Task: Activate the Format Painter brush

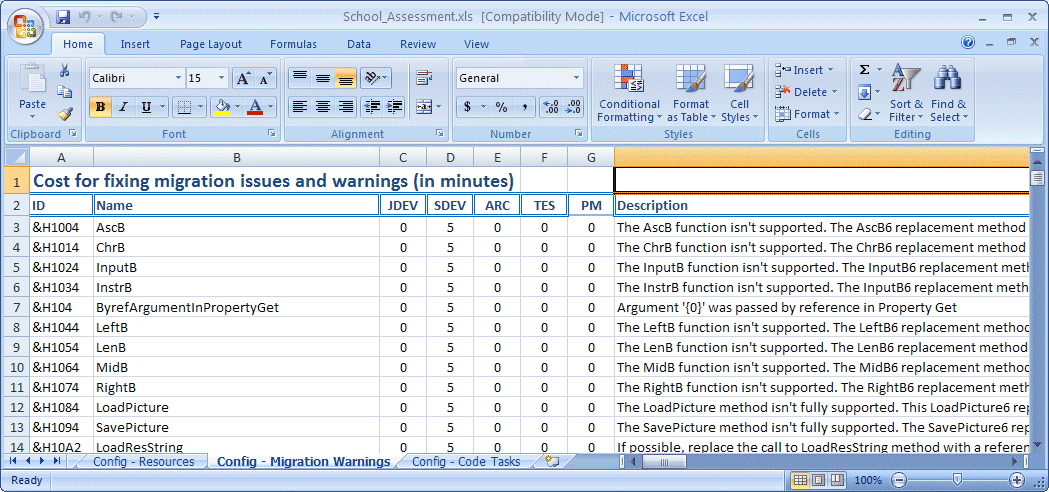Action: (65, 114)
